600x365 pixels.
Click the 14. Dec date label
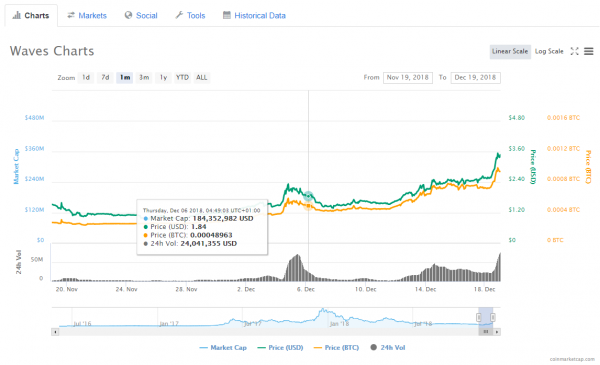[x=426, y=289]
